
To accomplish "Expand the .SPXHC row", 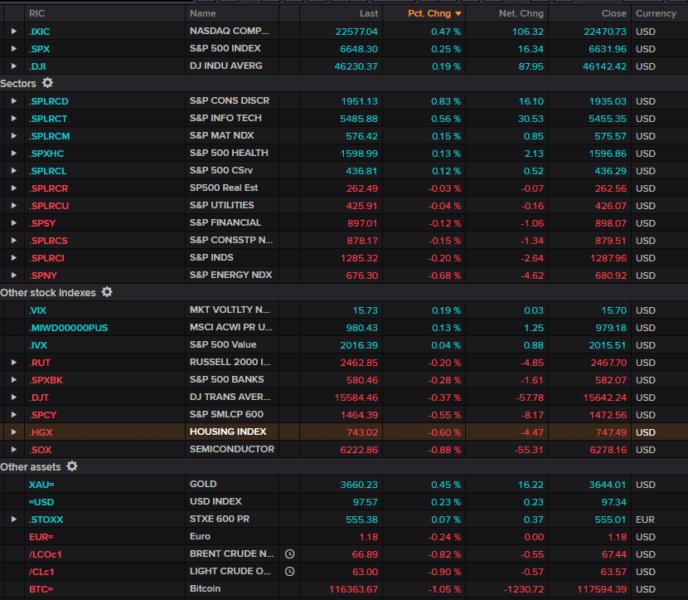I will coord(14,153).
